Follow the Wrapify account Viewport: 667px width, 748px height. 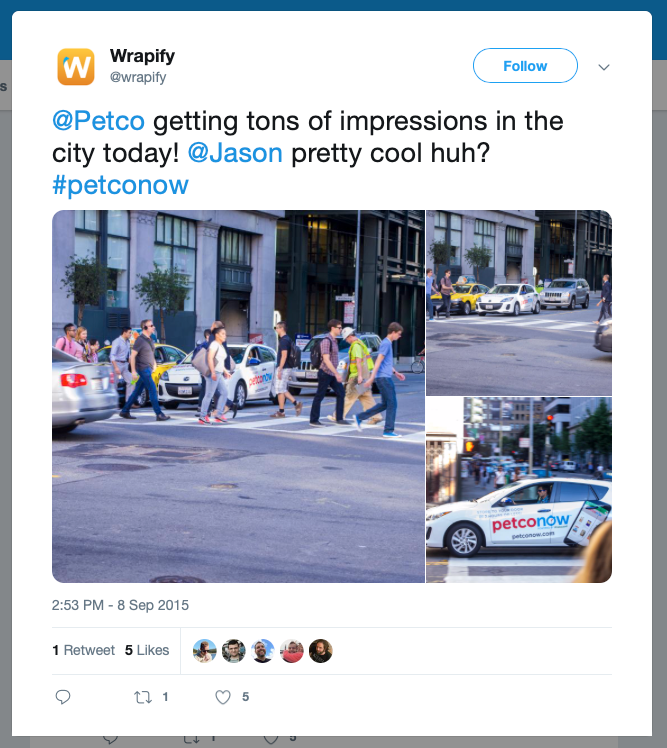click(x=525, y=66)
